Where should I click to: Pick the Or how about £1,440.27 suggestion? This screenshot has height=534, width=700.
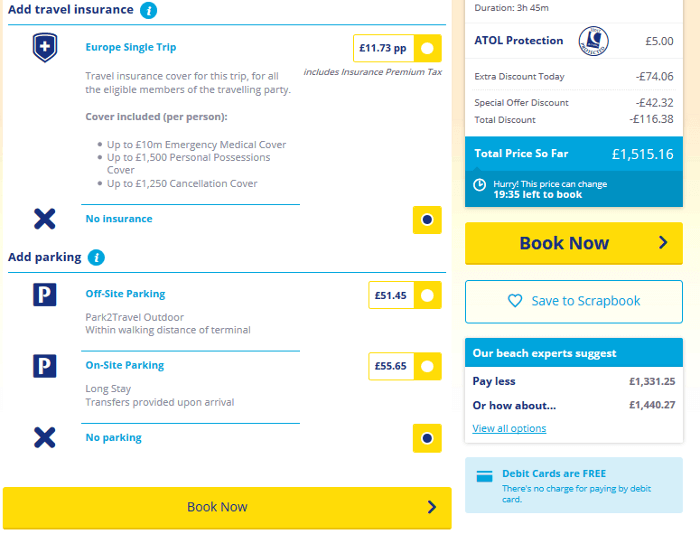[573, 405]
